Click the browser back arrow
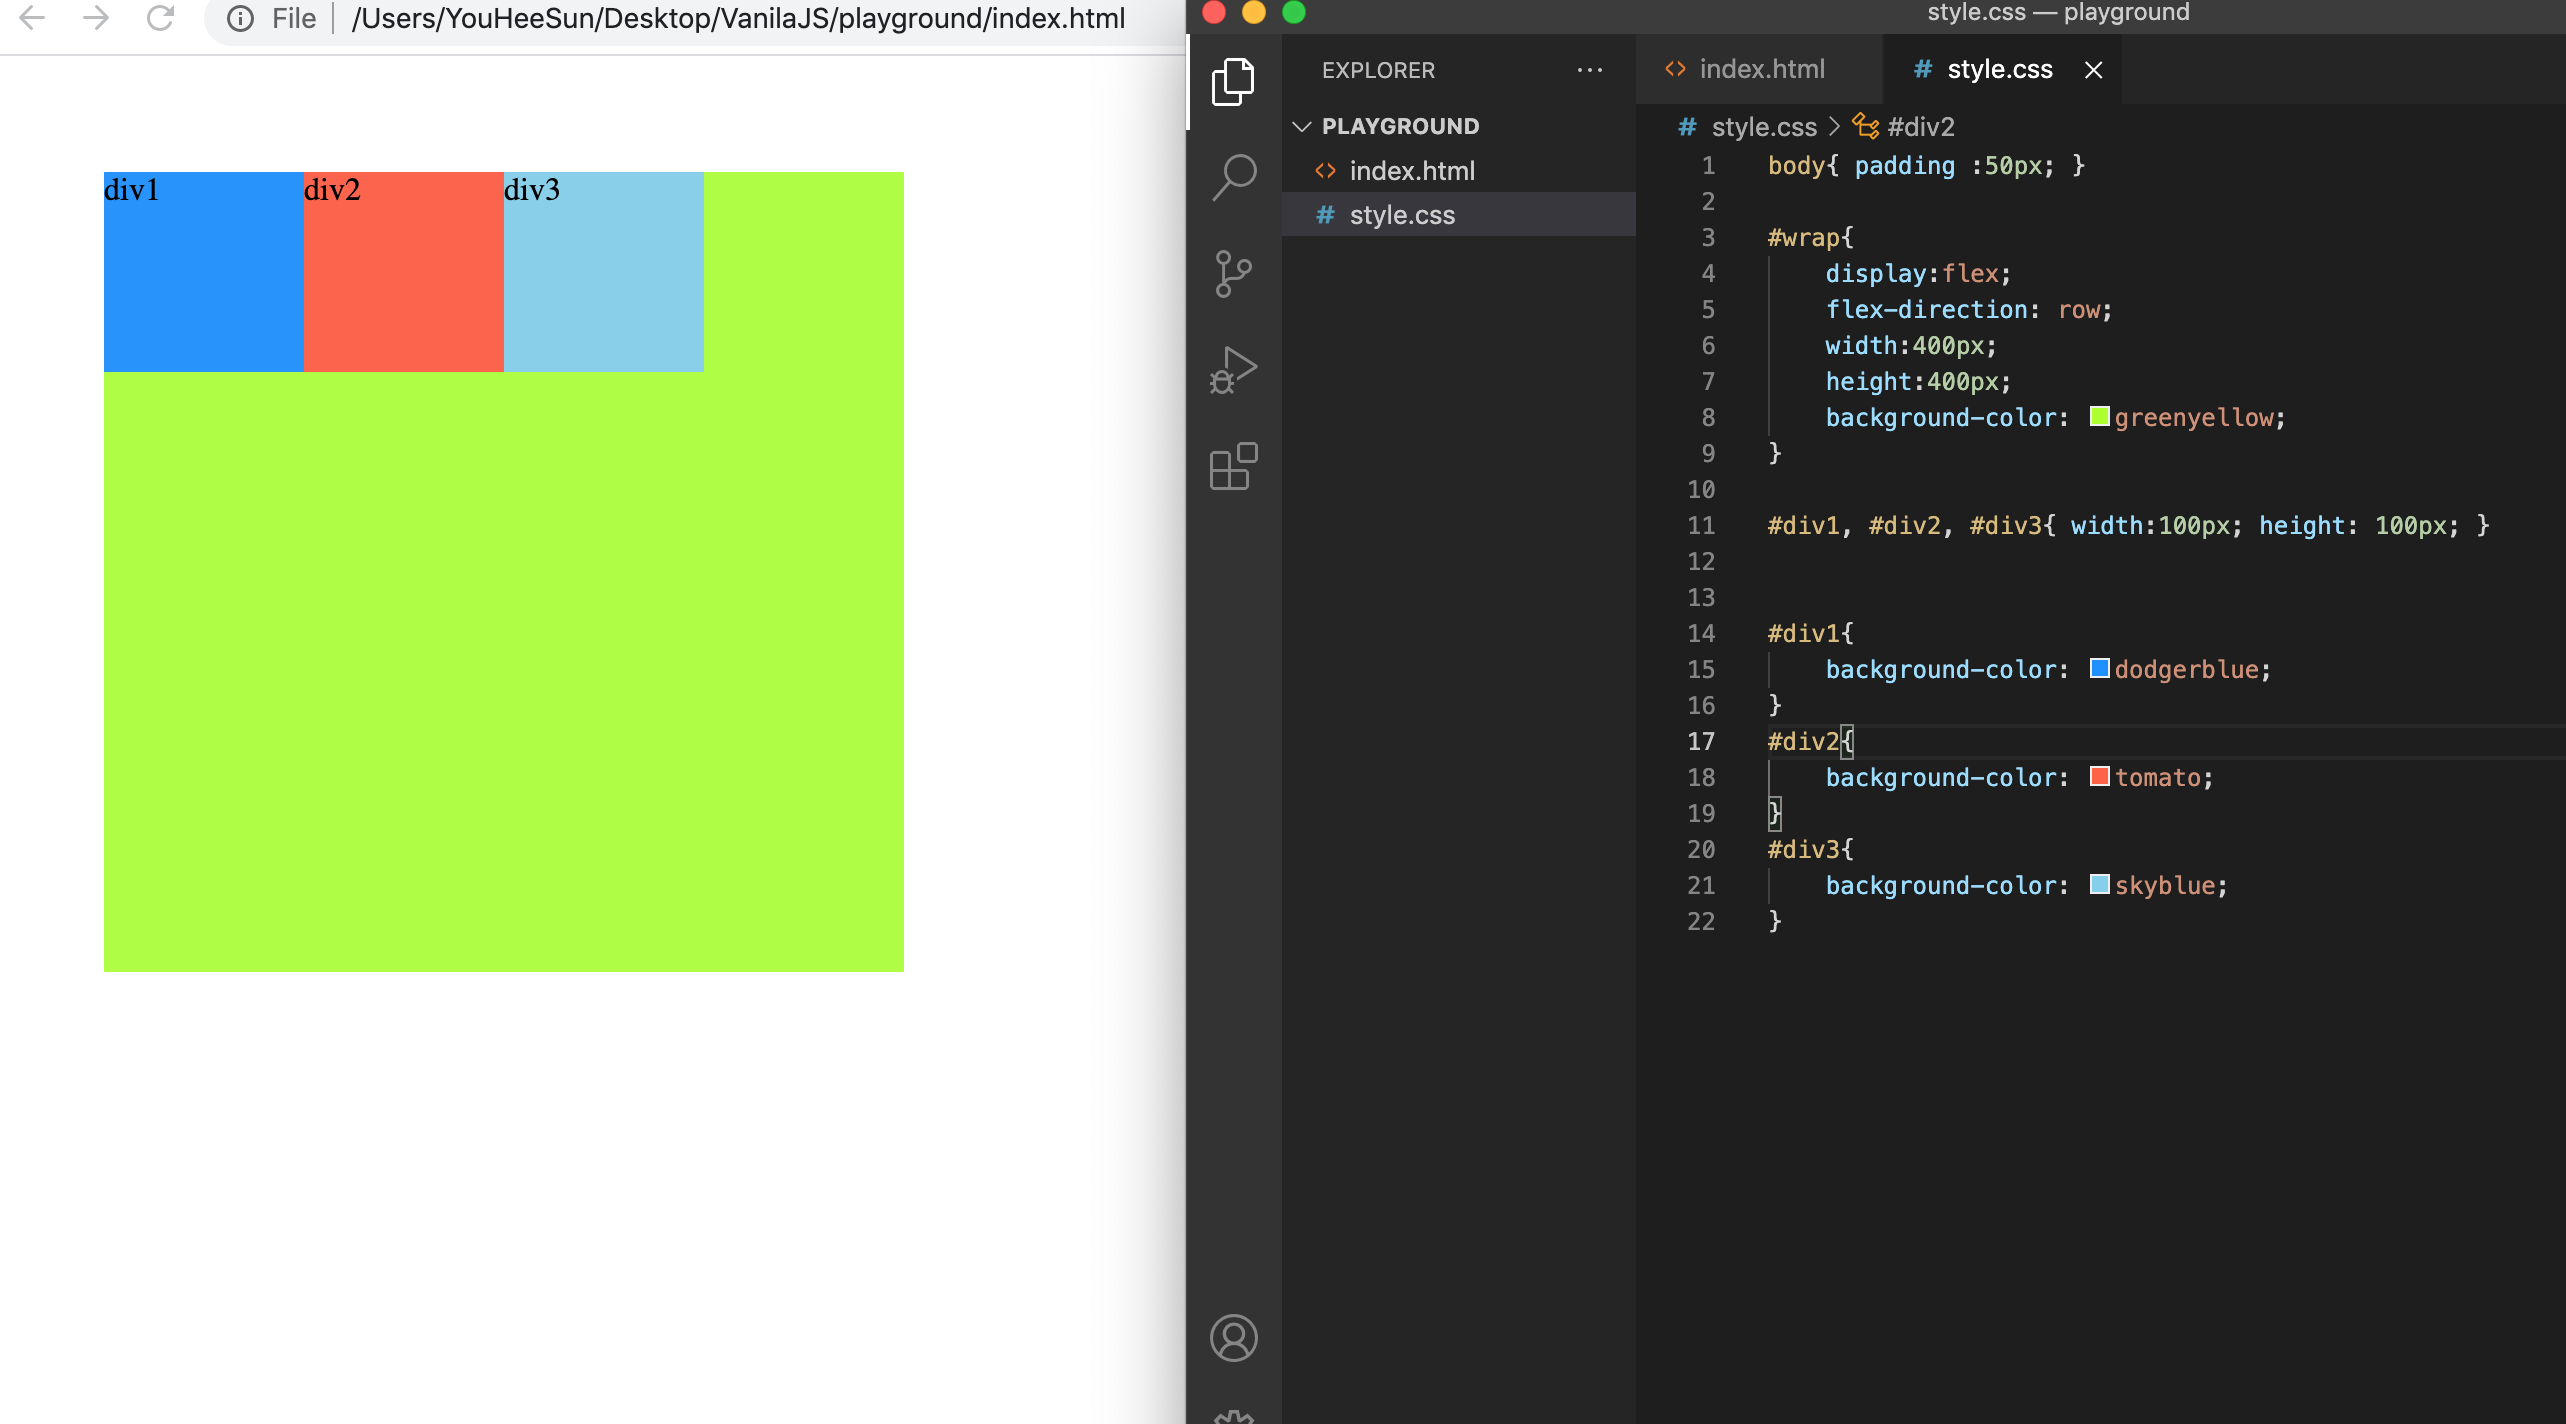Viewport: 2566px width, 1424px height. 32,18
